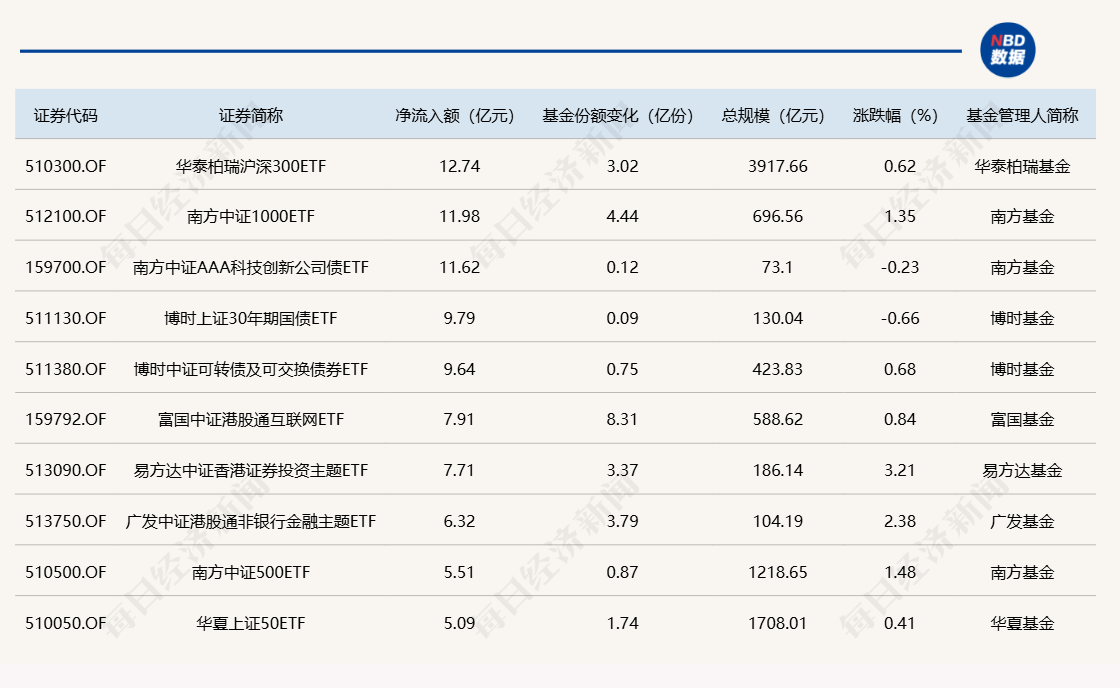Click total size value 423.83
Screen dimensions: 1120x688
[x=778, y=369]
